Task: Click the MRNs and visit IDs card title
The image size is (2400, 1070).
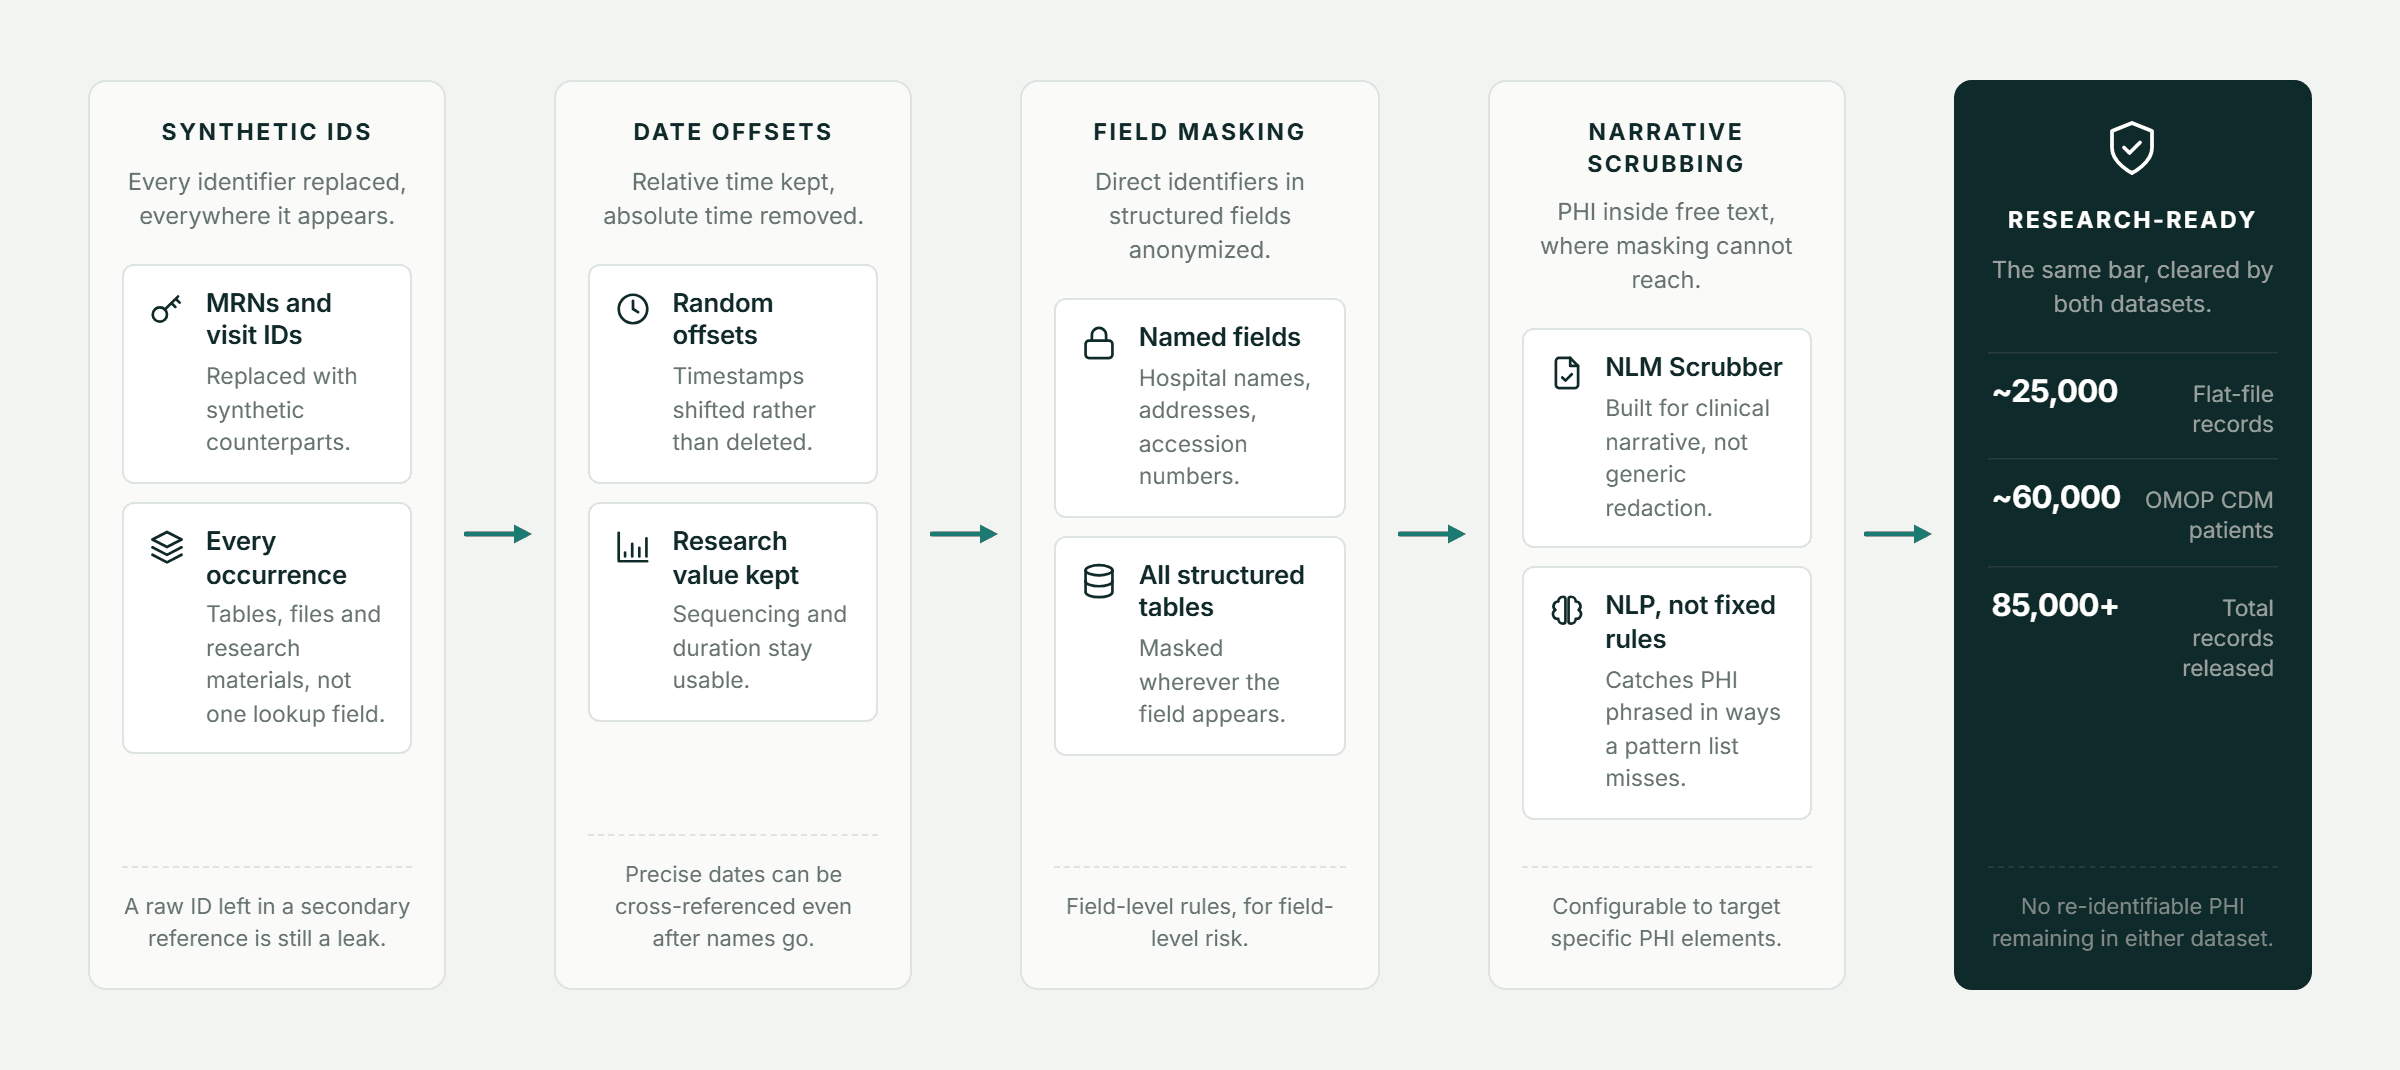Action: click(269, 319)
